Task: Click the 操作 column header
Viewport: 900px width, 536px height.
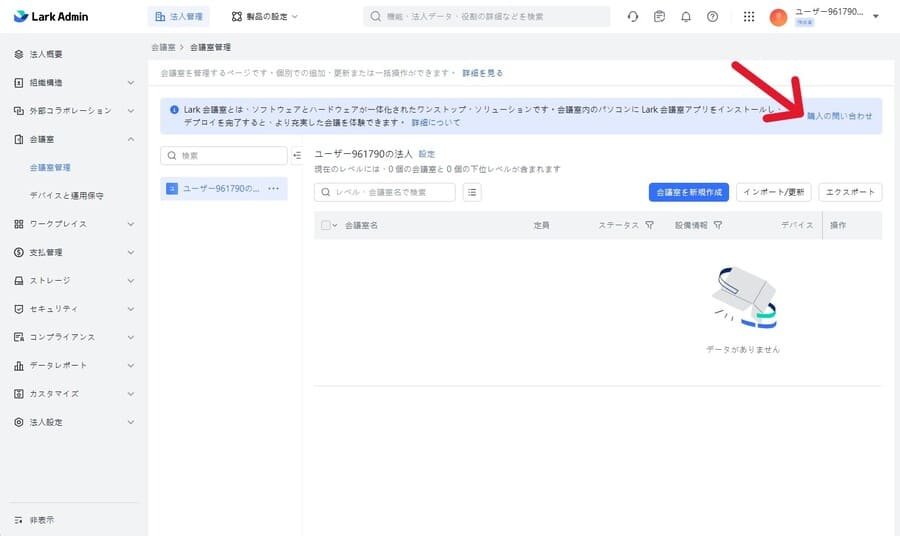Action: (837, 226)
